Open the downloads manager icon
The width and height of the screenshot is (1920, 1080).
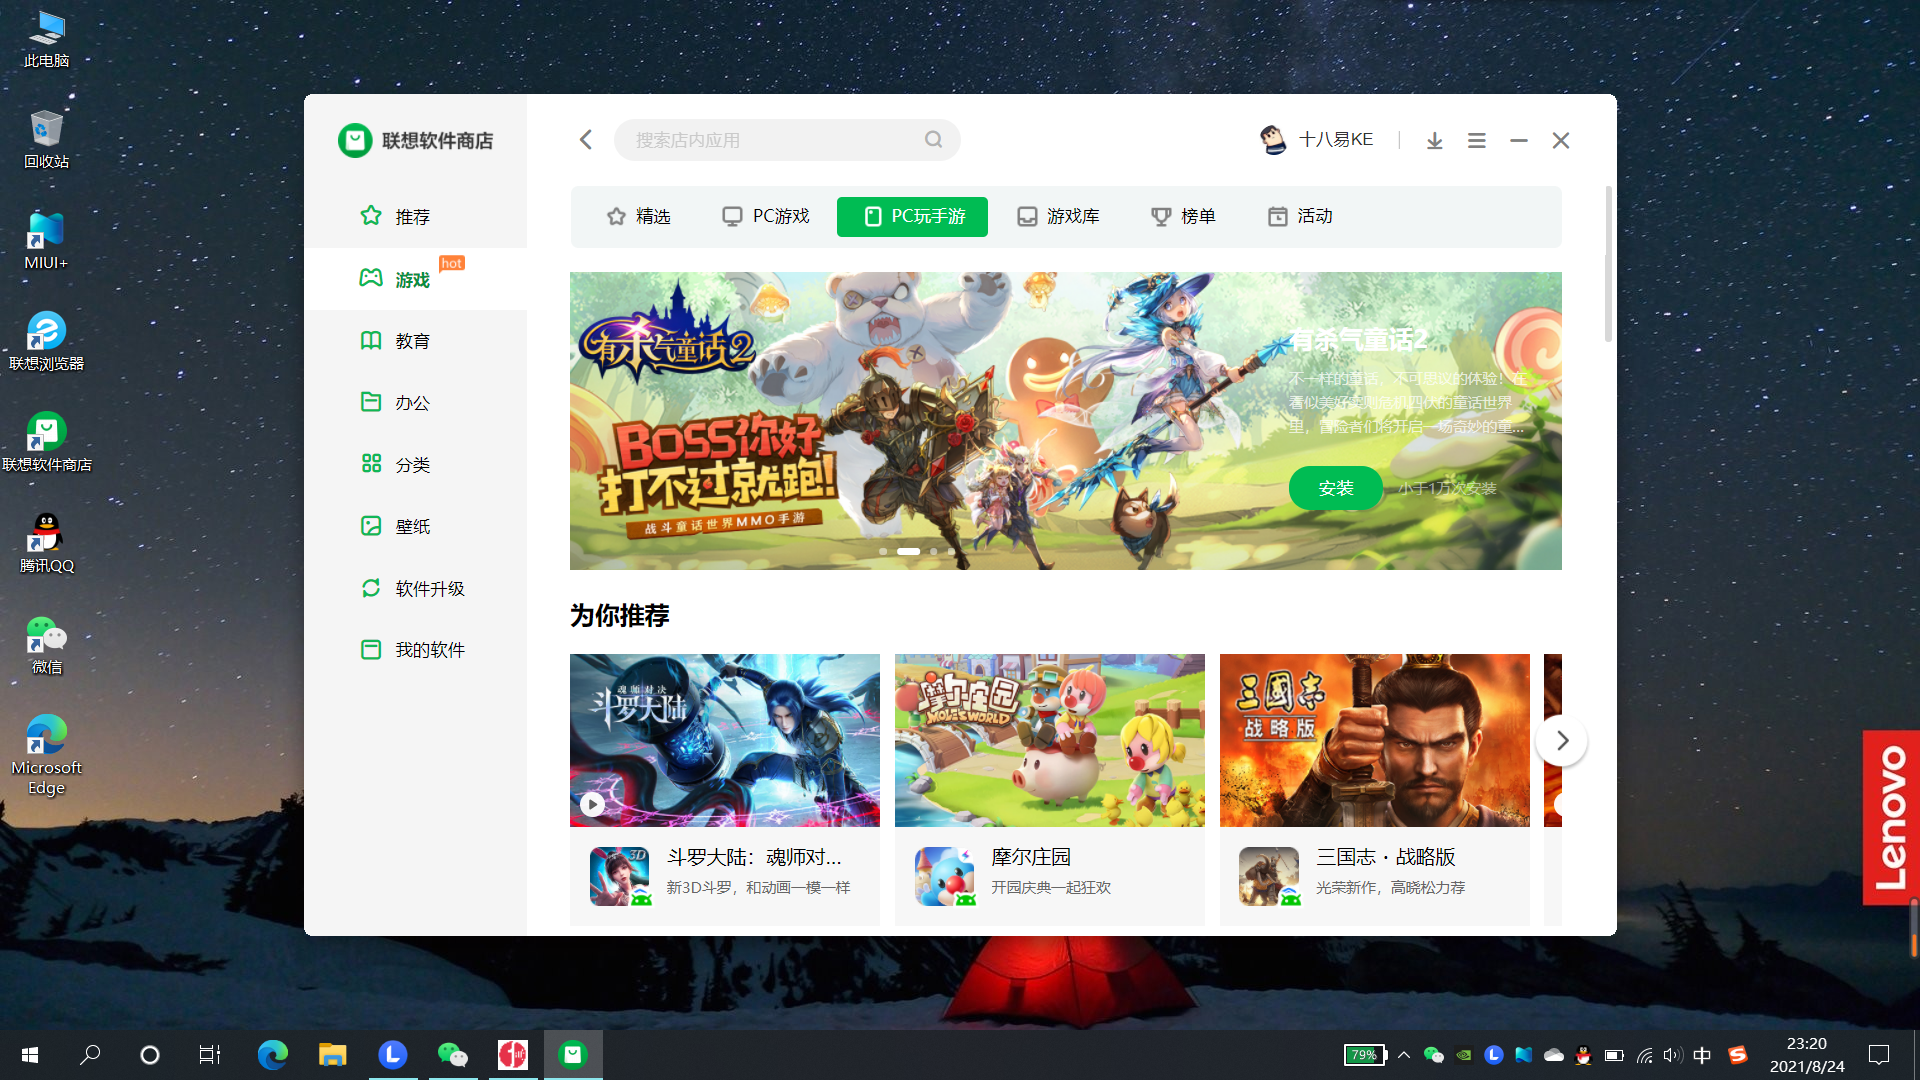tap(1434, 141)
